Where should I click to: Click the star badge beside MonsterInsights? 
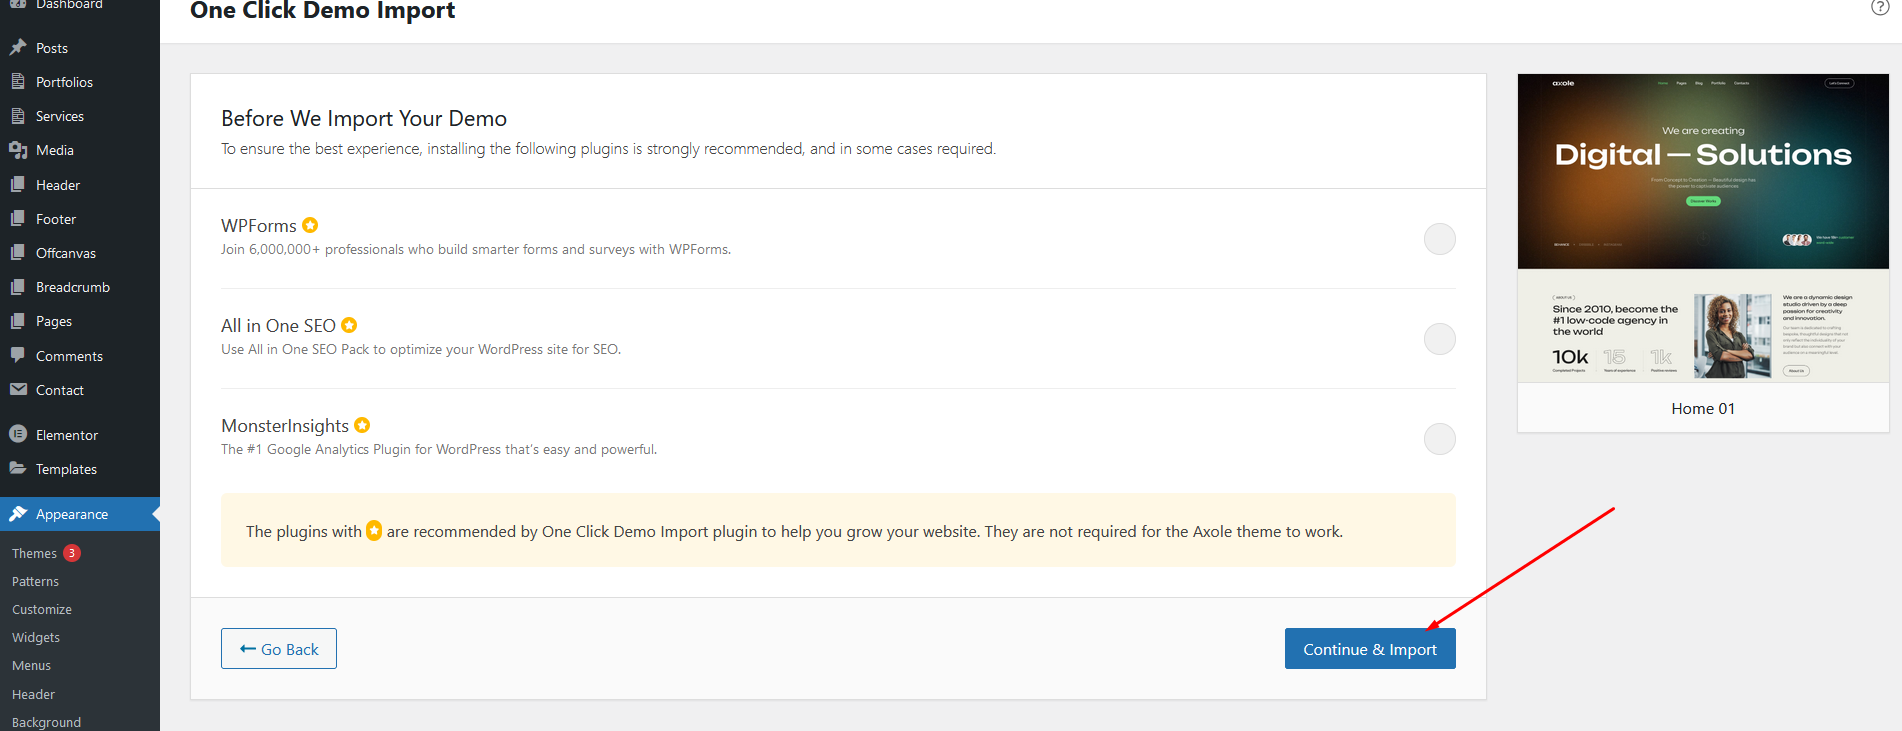[x=362, y=425]
